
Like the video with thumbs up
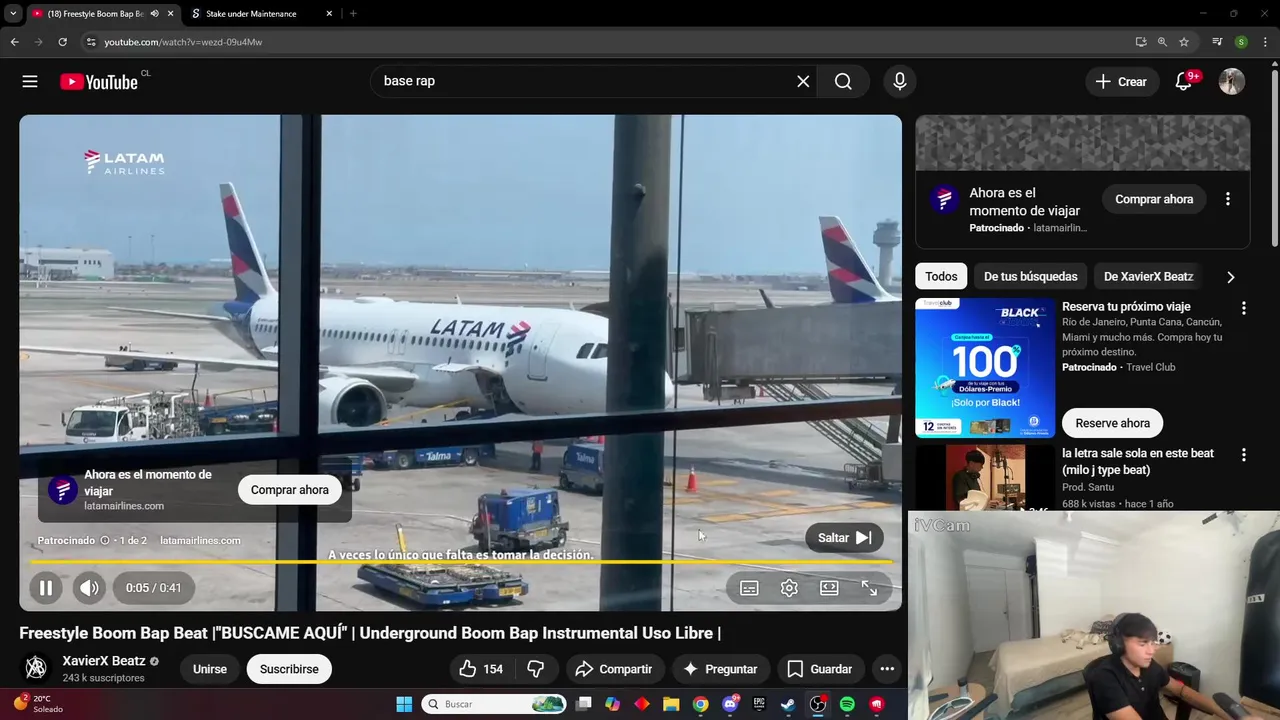tap(481, 669)
